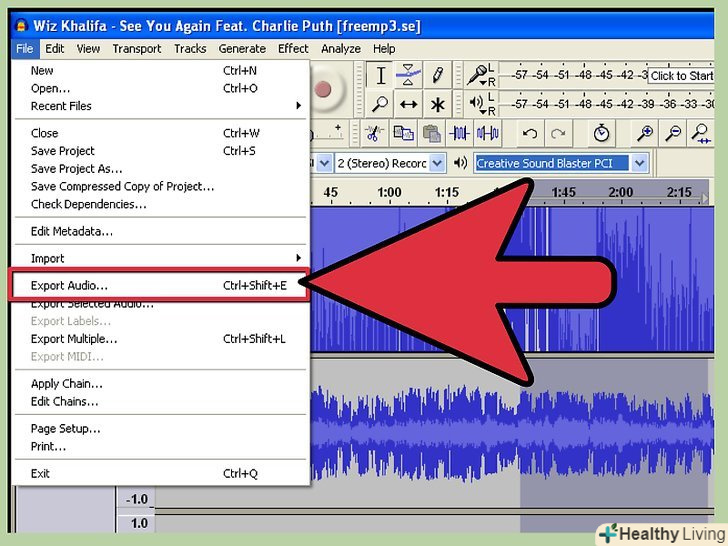Click the Silence audio icon

point(488,133)
